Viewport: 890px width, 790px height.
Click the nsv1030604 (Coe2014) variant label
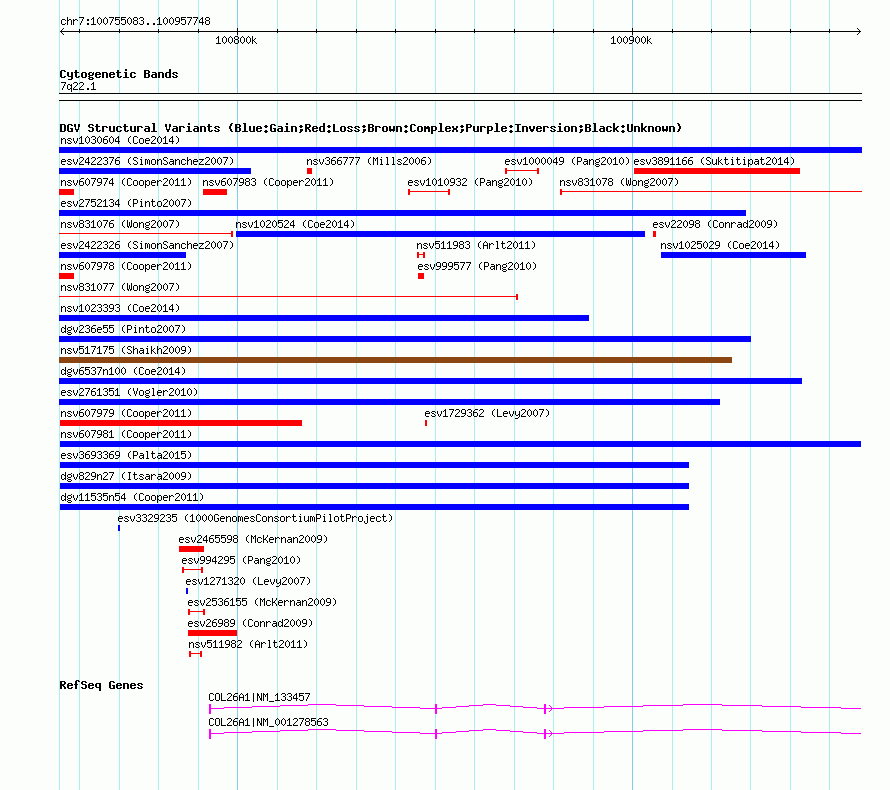(120, 140)
